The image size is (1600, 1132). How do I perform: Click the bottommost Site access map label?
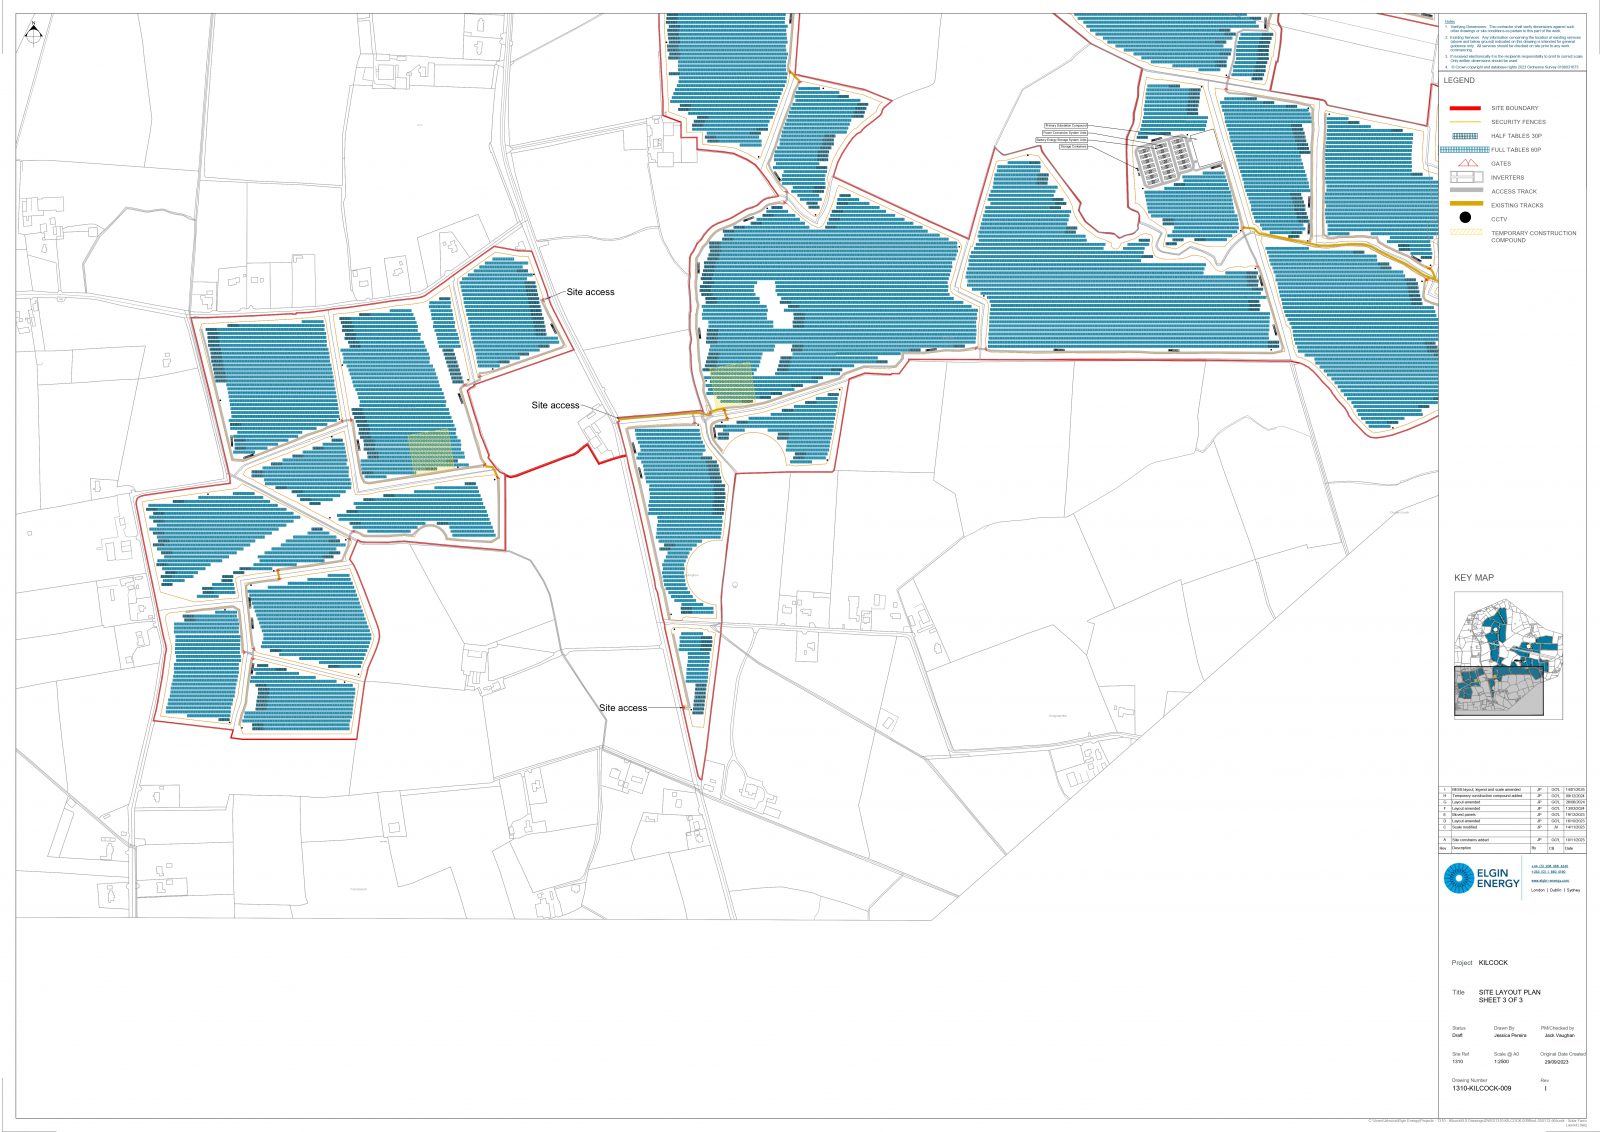pyautogui.click(x=623, y=708)
